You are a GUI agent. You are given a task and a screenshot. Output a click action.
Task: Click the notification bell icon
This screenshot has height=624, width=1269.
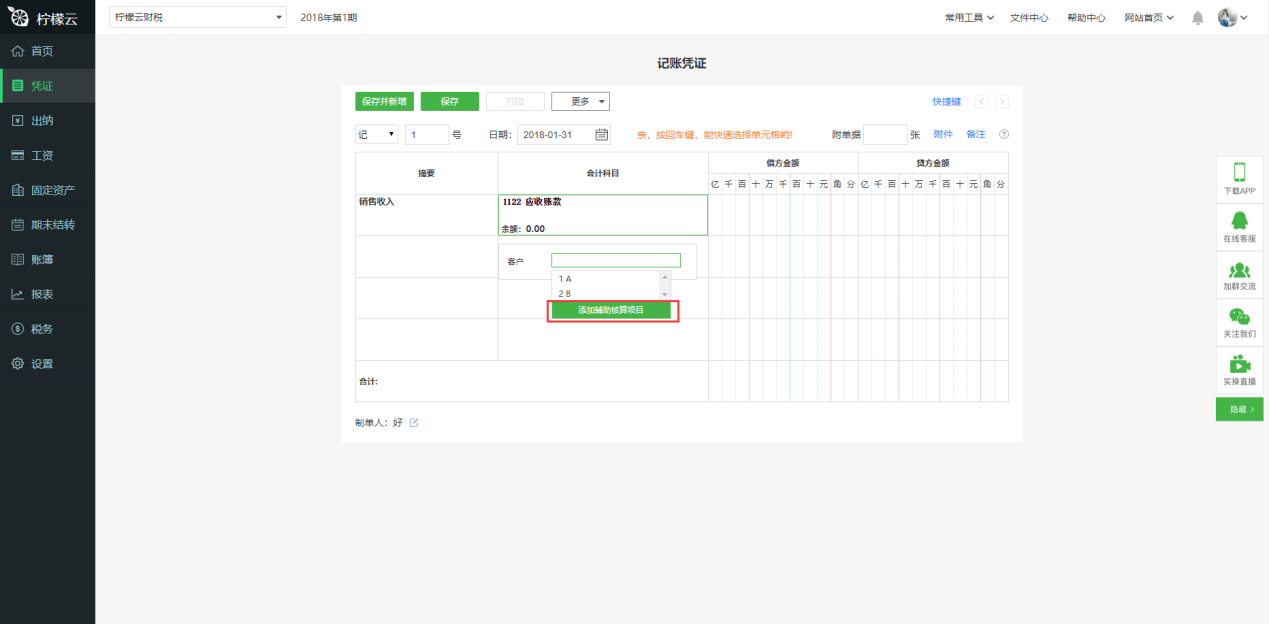pos(1197,18)
